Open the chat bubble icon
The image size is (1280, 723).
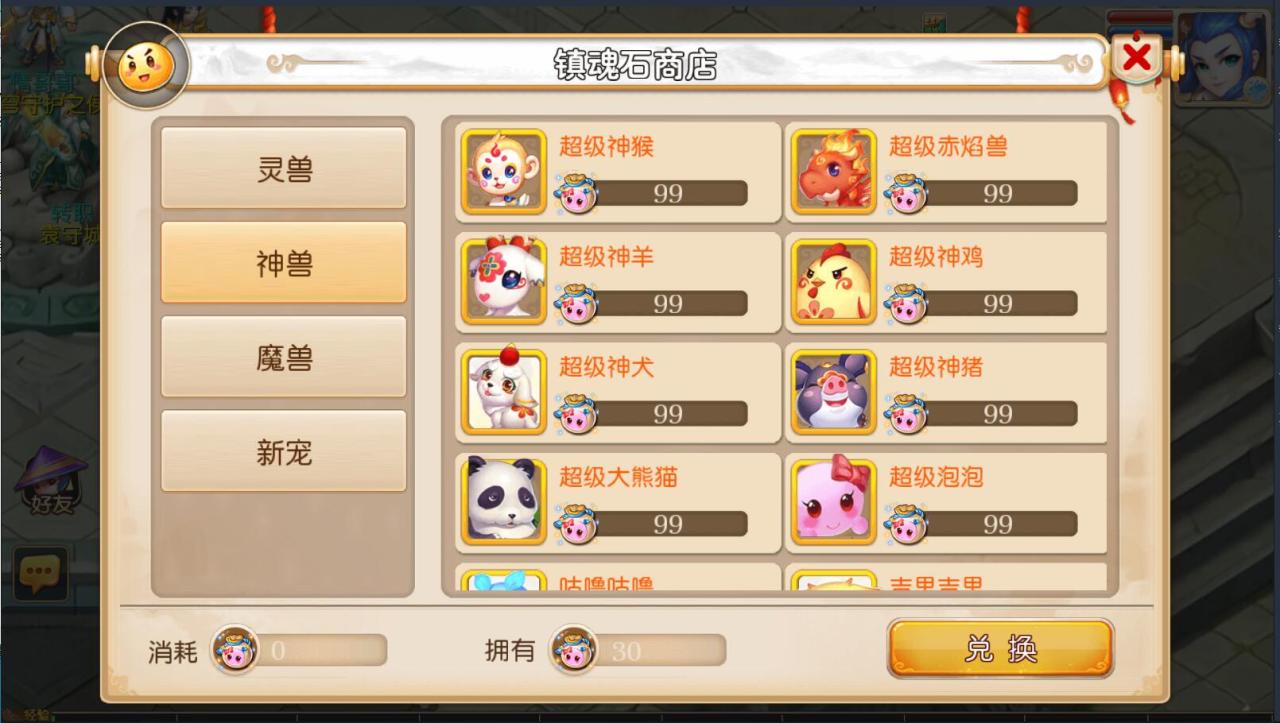tap(40, 574)
